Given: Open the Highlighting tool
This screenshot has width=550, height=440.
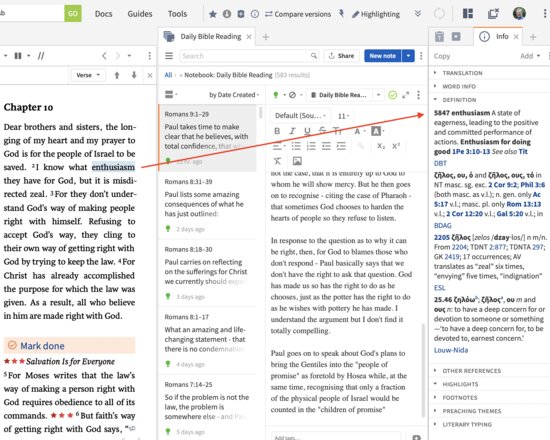Looking at the screenshot, I should [x=376, y=14].
